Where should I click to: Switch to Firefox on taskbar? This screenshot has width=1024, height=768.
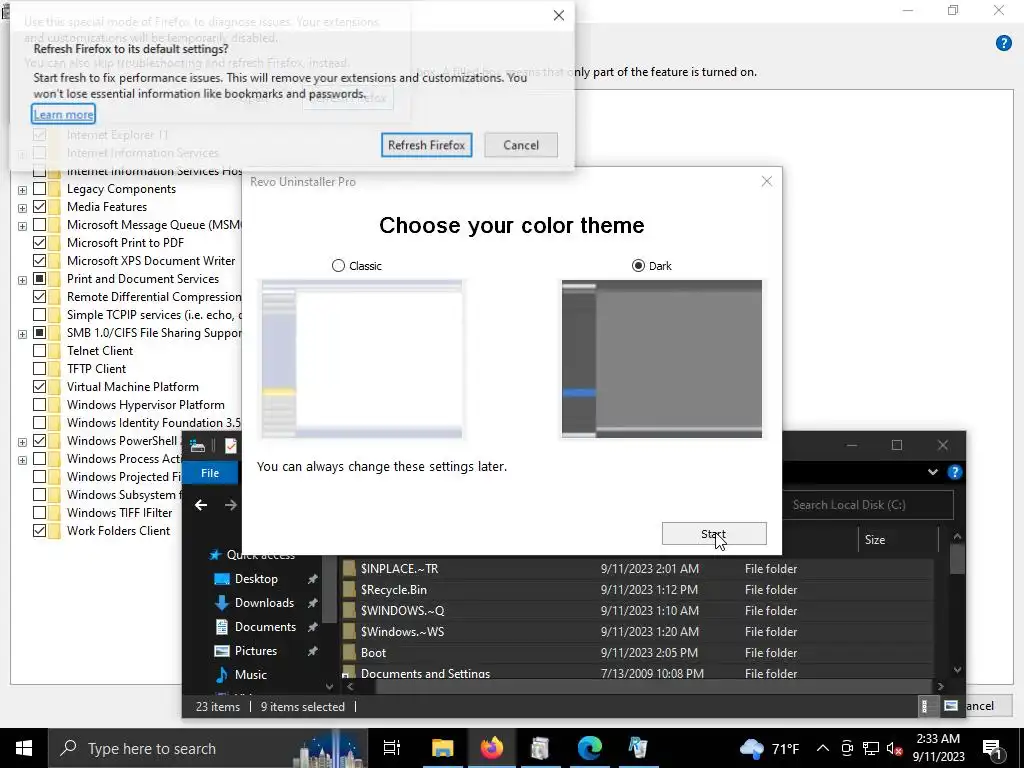pyautogui.click(x=492, y=748)
